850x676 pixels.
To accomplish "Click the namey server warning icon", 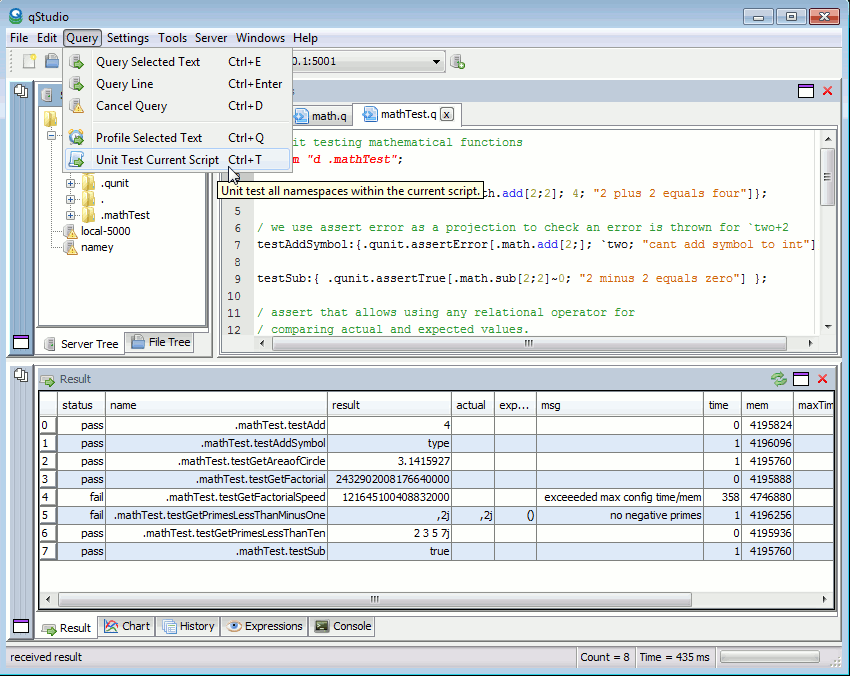I will (70, 248).
